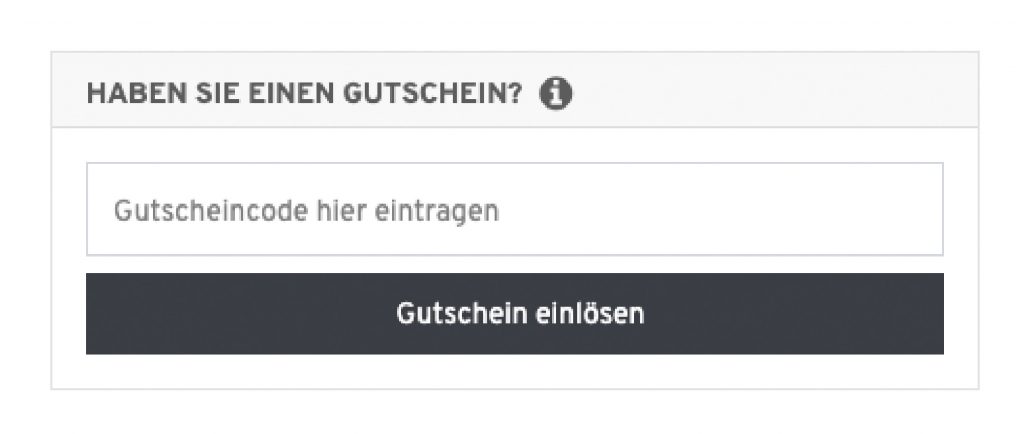Click the HABEN SIE EINEN GUTSCHEIN? heading
Screen dimensions: 1024x434
[x=304, y=94]
